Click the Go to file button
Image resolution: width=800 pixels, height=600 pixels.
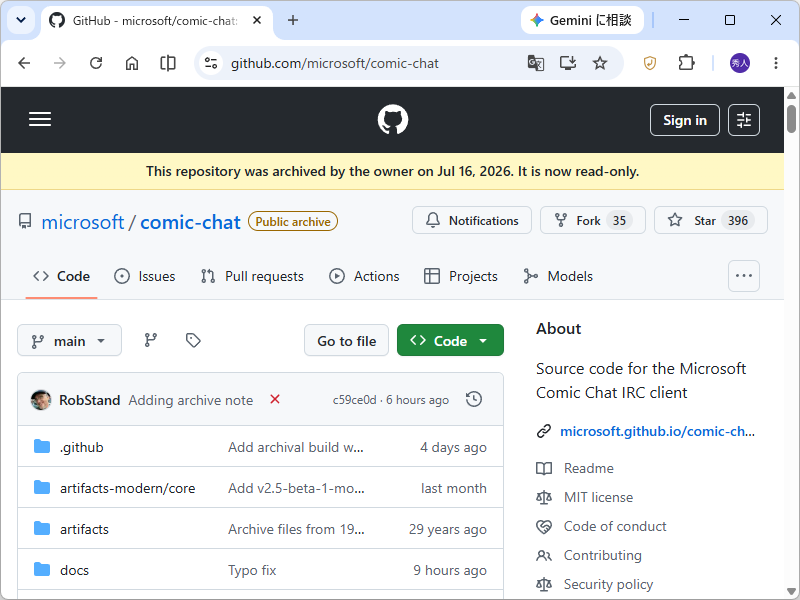coord(346,340)
